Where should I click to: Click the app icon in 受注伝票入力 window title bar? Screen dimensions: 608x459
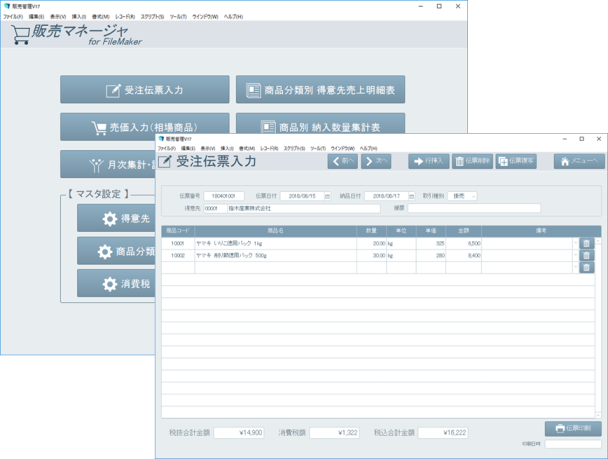161,139
